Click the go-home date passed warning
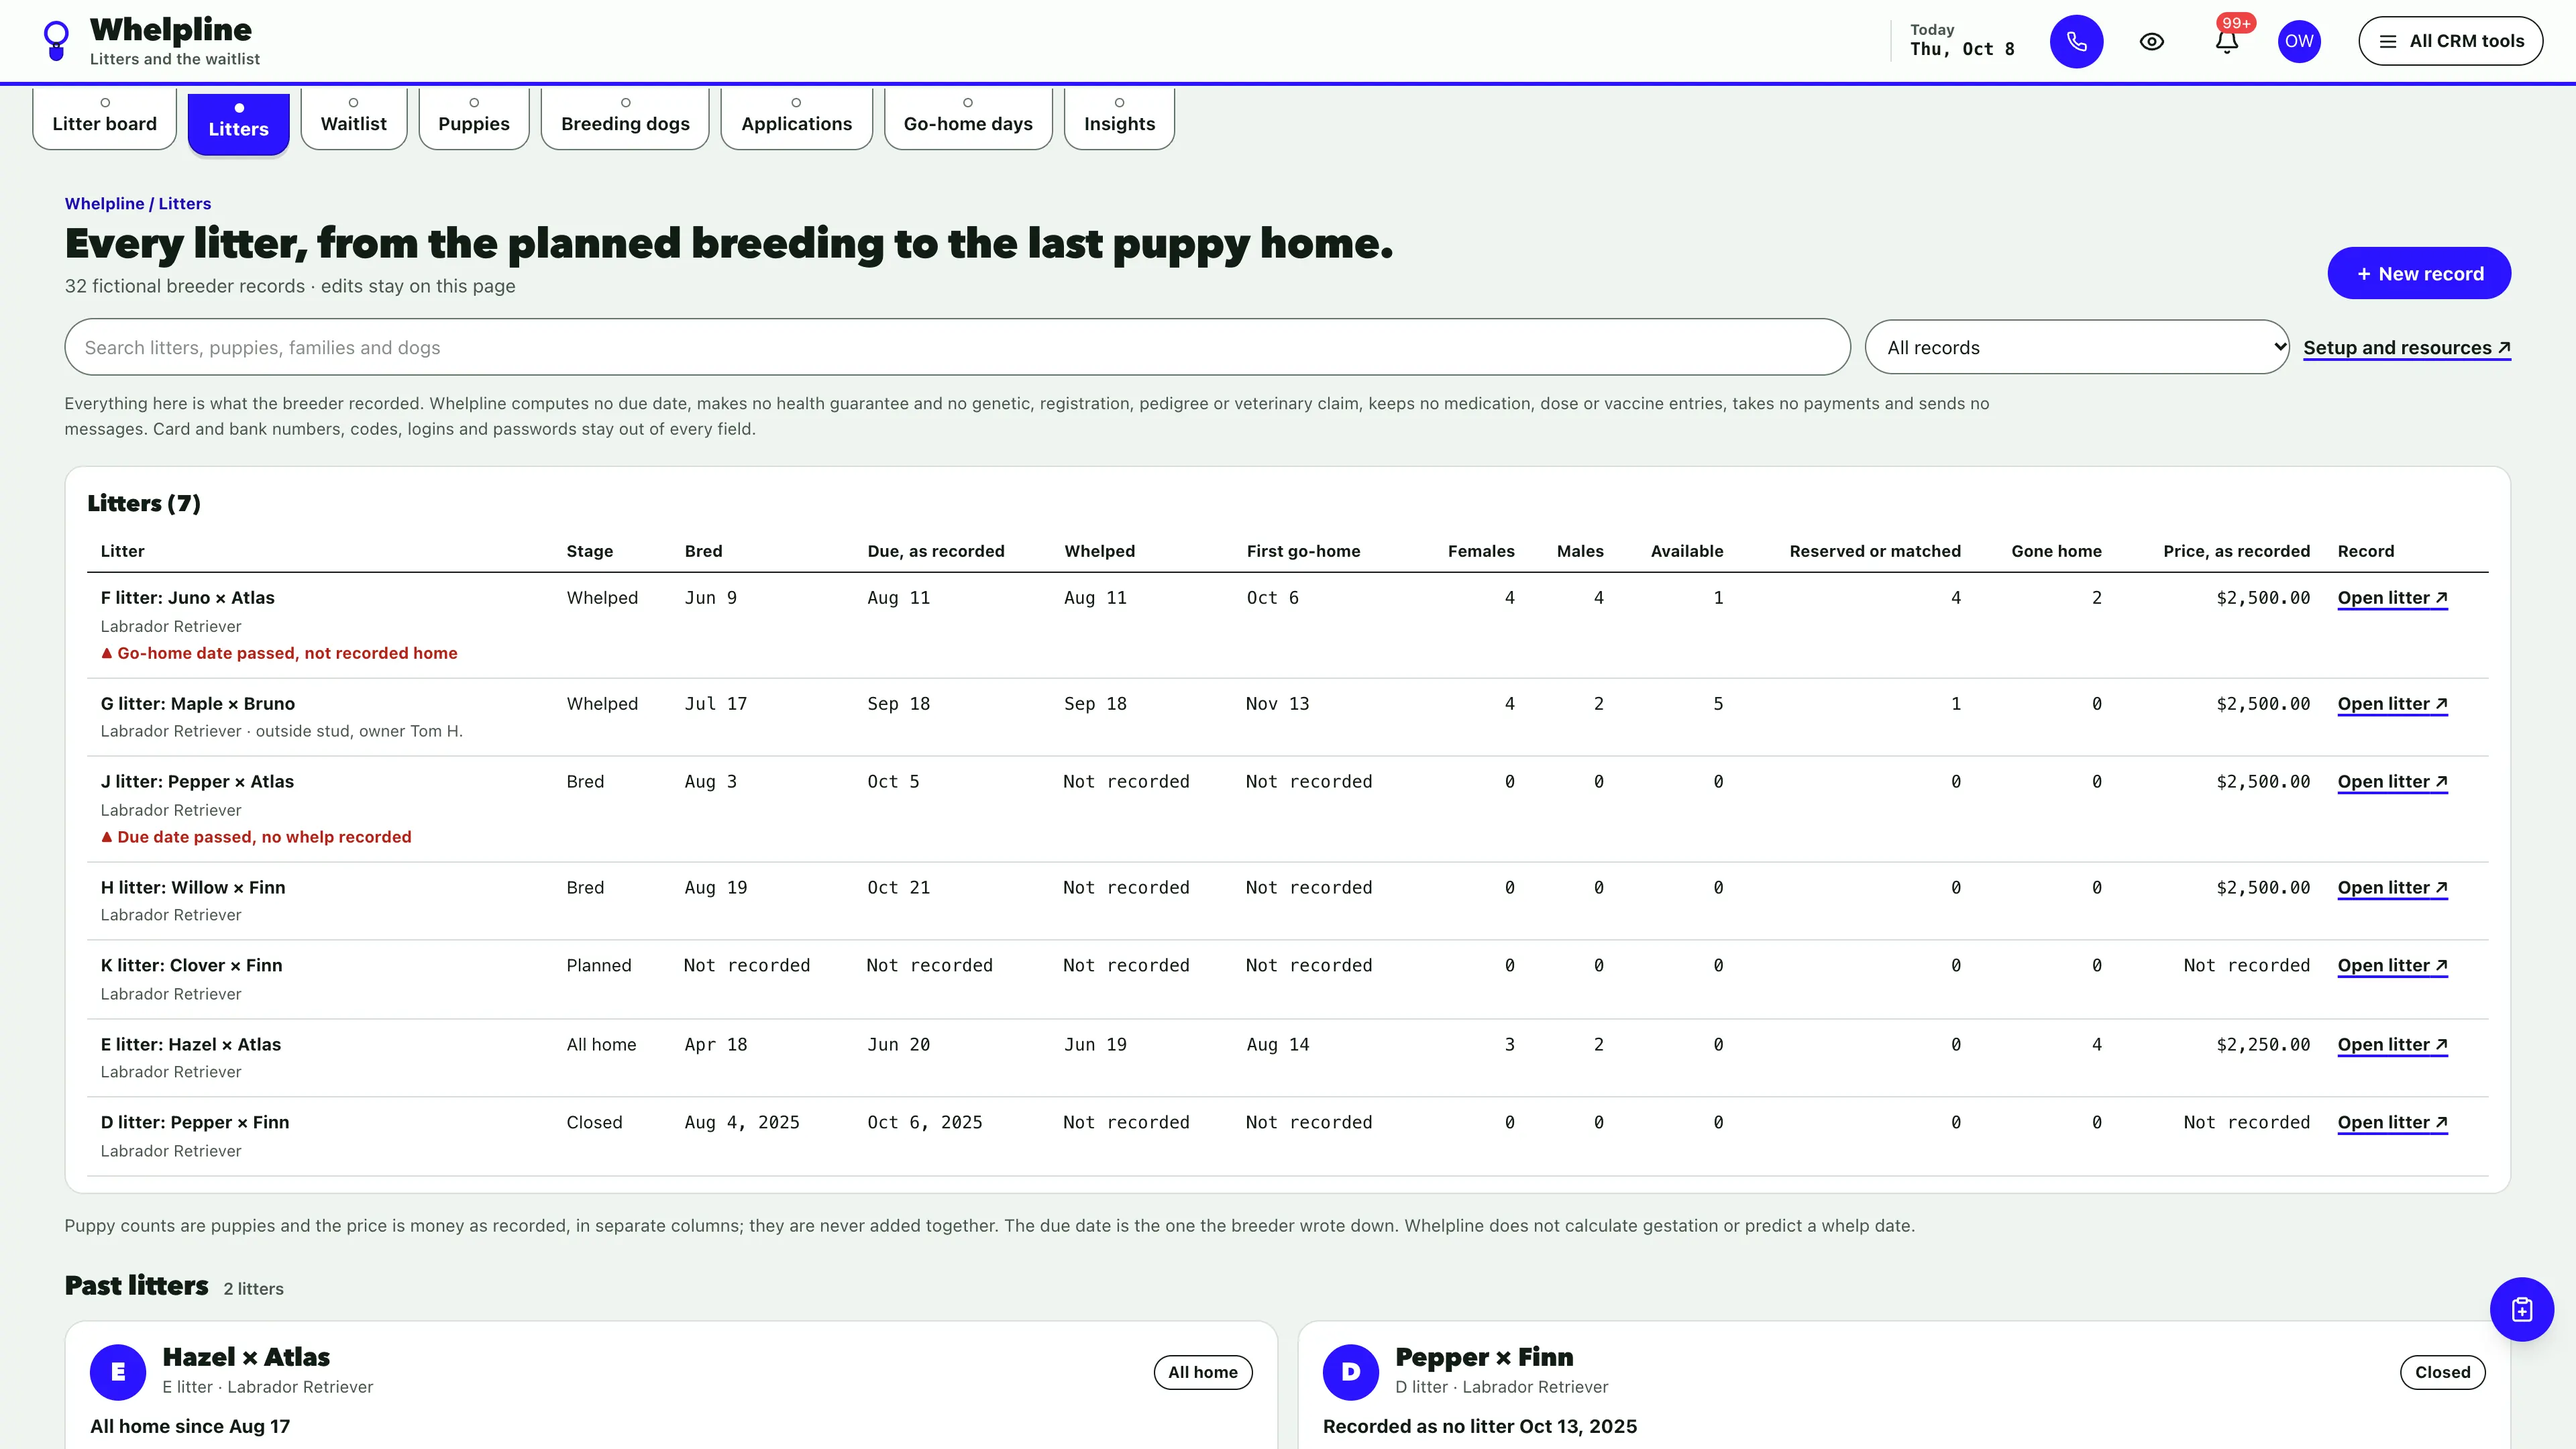The width and height of the screenshot is (2576, 1449). coord(279,653)
